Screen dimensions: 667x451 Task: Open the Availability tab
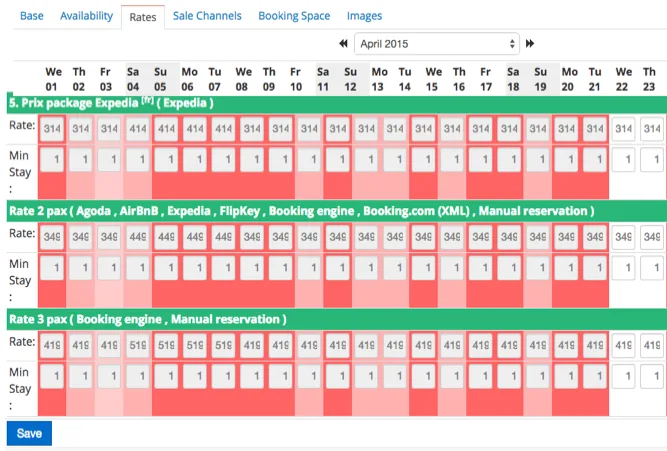coord(86,16)
